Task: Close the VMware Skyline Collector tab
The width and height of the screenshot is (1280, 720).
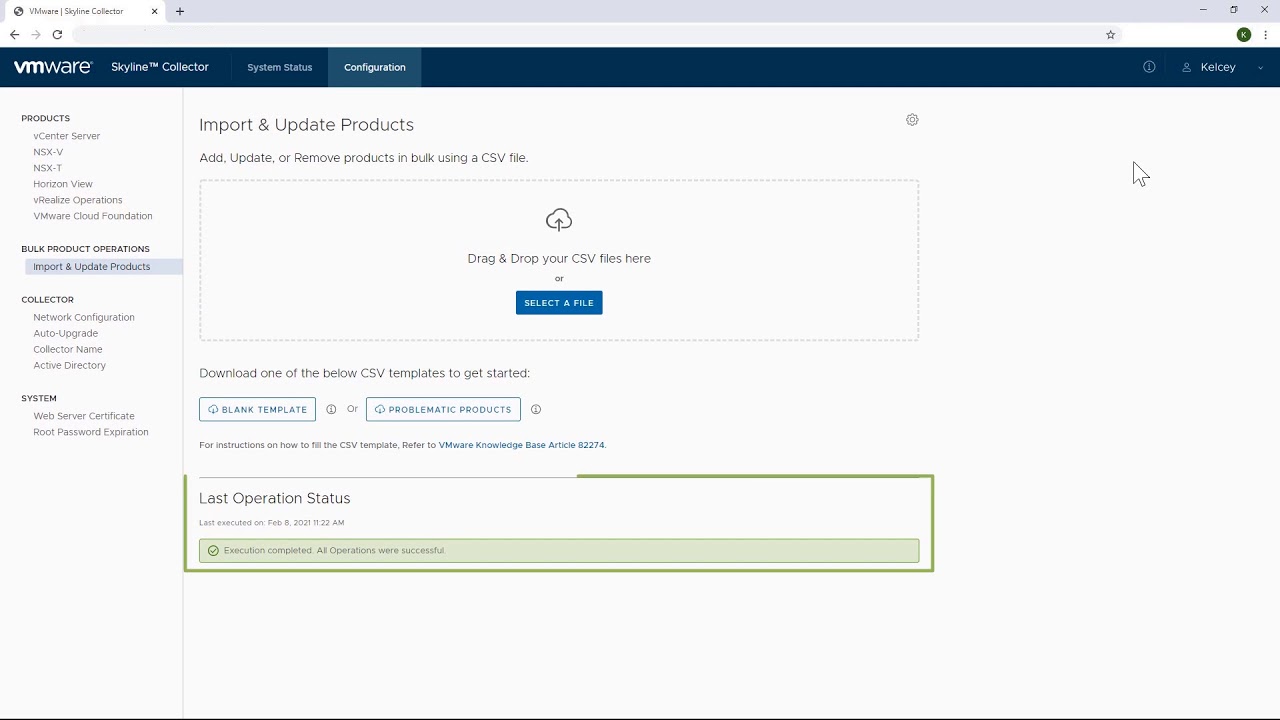Action: 154,11
